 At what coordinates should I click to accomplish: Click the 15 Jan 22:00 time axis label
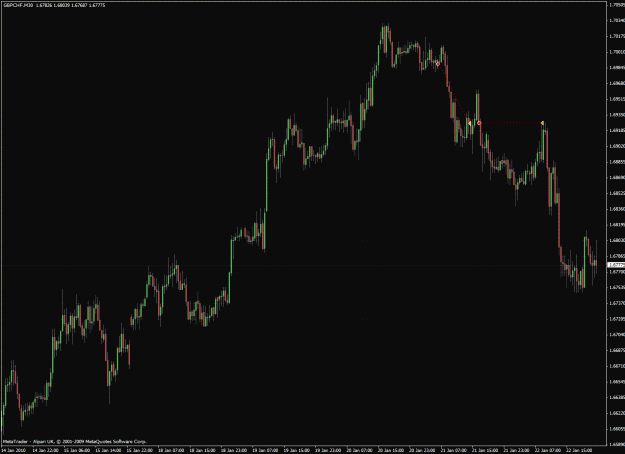click(x=140, y=450)
